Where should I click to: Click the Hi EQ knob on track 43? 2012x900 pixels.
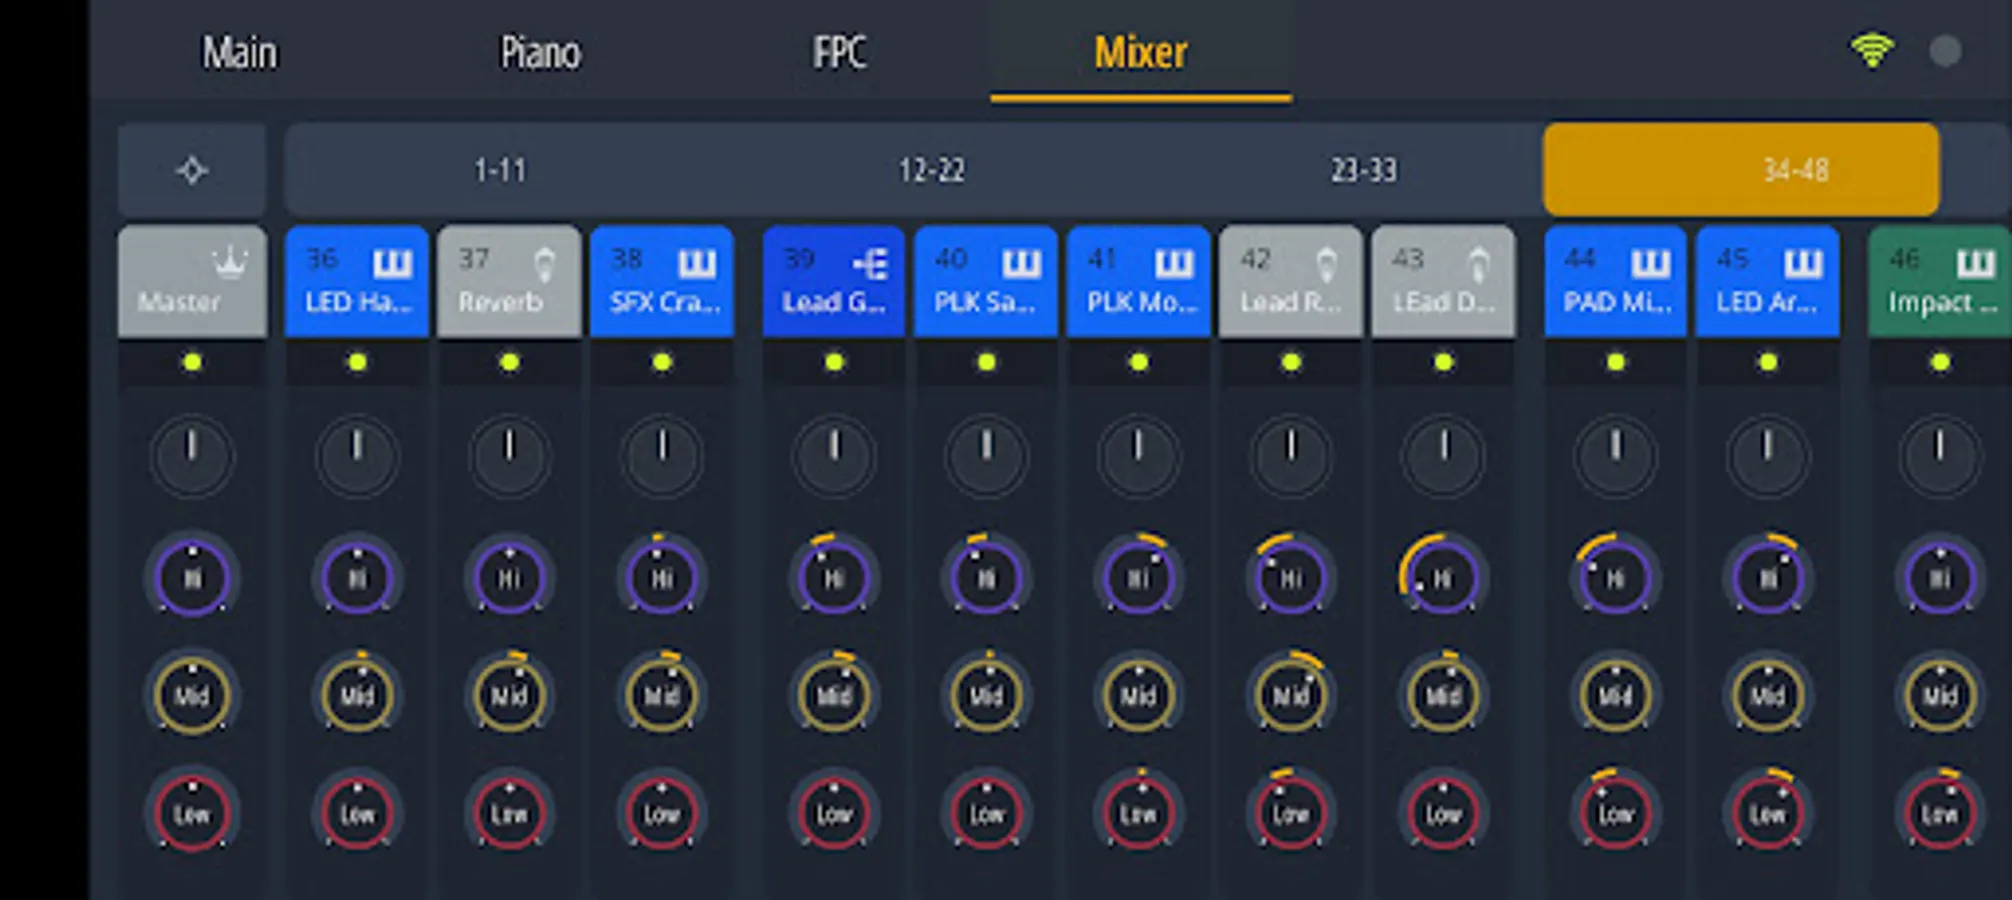(1442, 577)
